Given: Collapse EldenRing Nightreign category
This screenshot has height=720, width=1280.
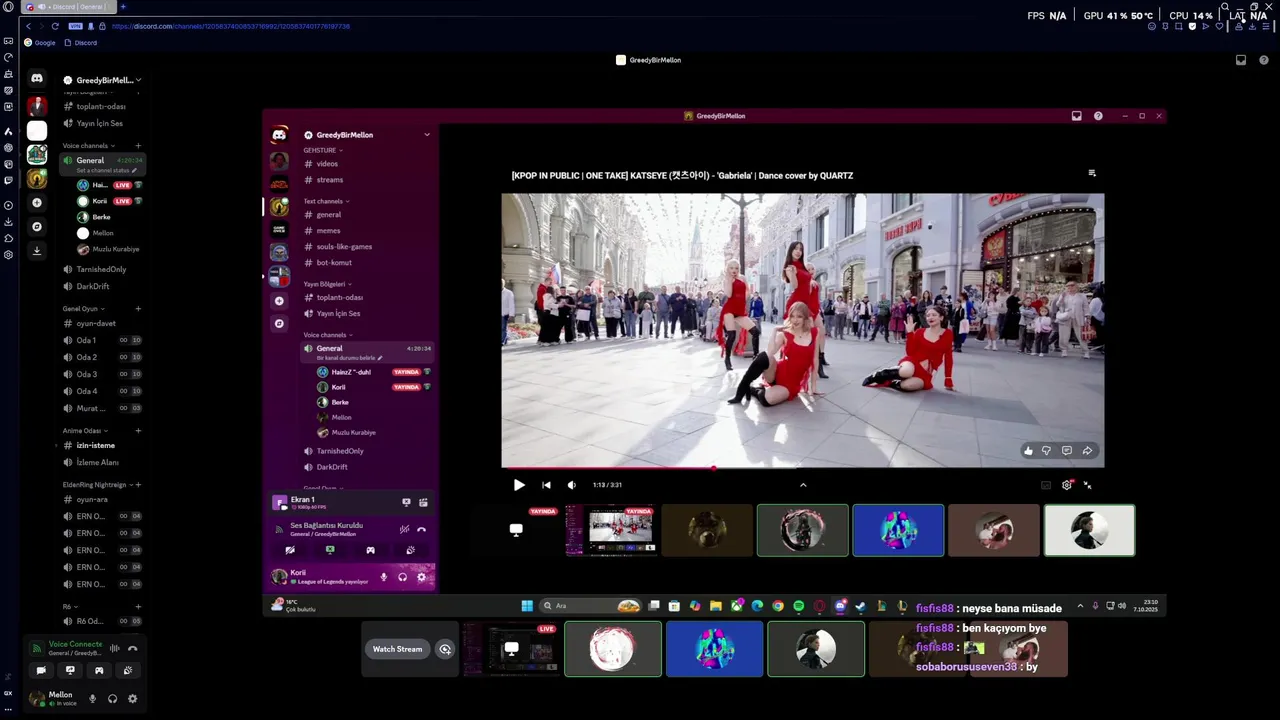Looking at the screenshot, I should (97, 485).
